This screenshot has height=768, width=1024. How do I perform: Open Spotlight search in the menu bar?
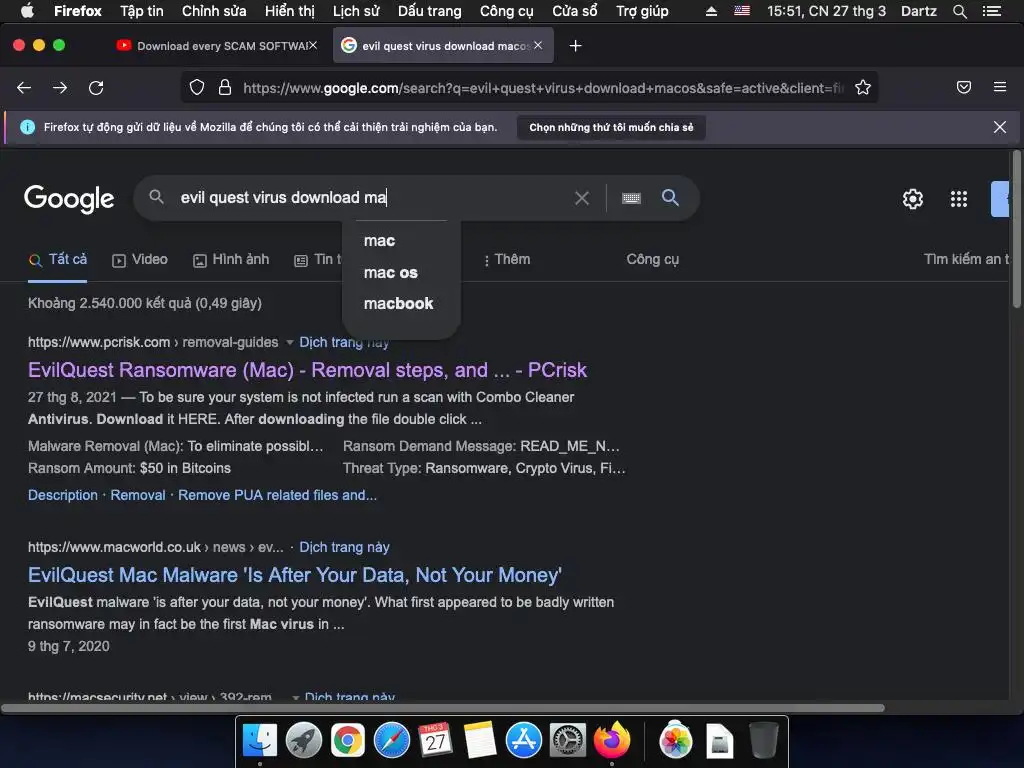(959, 11)
